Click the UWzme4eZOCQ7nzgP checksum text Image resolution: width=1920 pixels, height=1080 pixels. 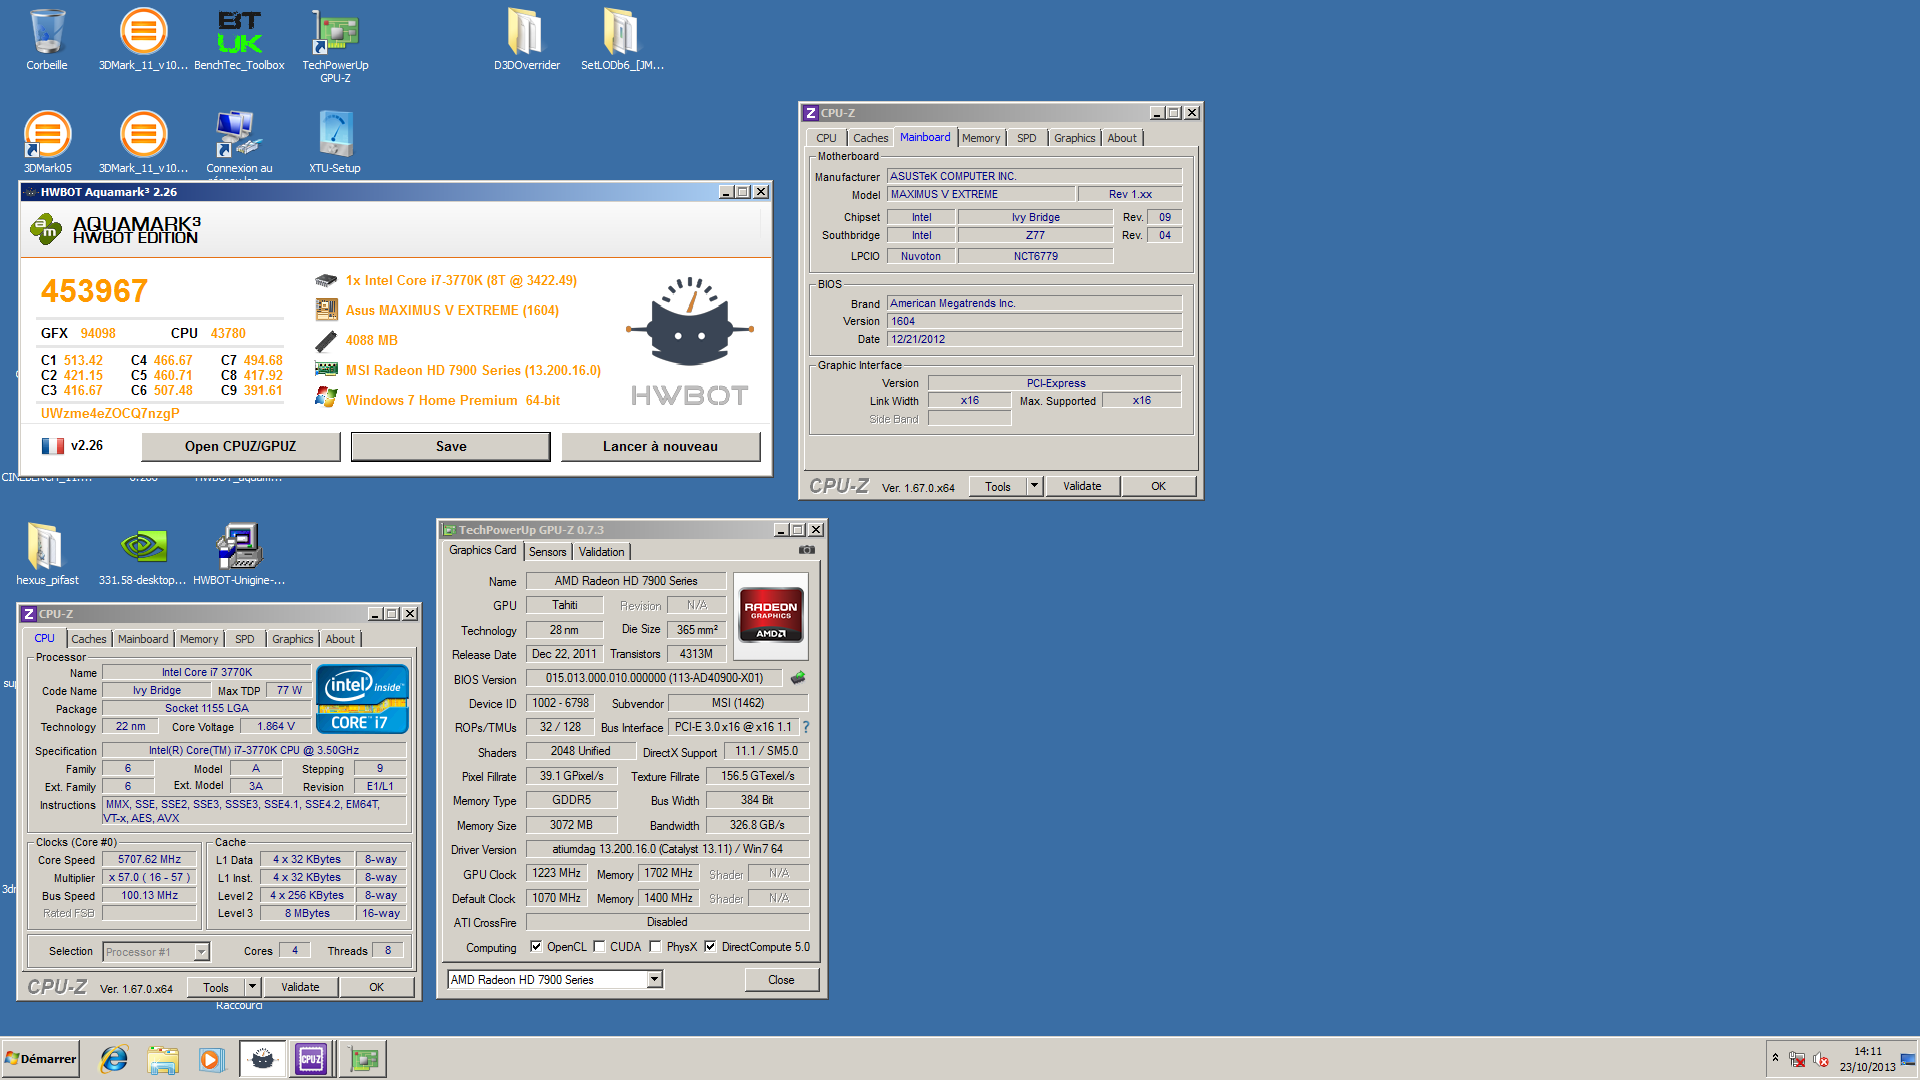110,413
